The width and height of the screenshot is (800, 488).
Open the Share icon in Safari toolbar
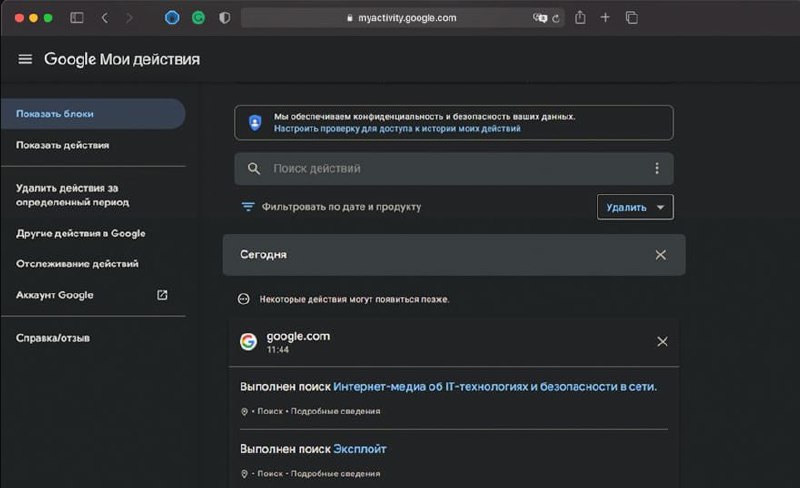(580, 17)
